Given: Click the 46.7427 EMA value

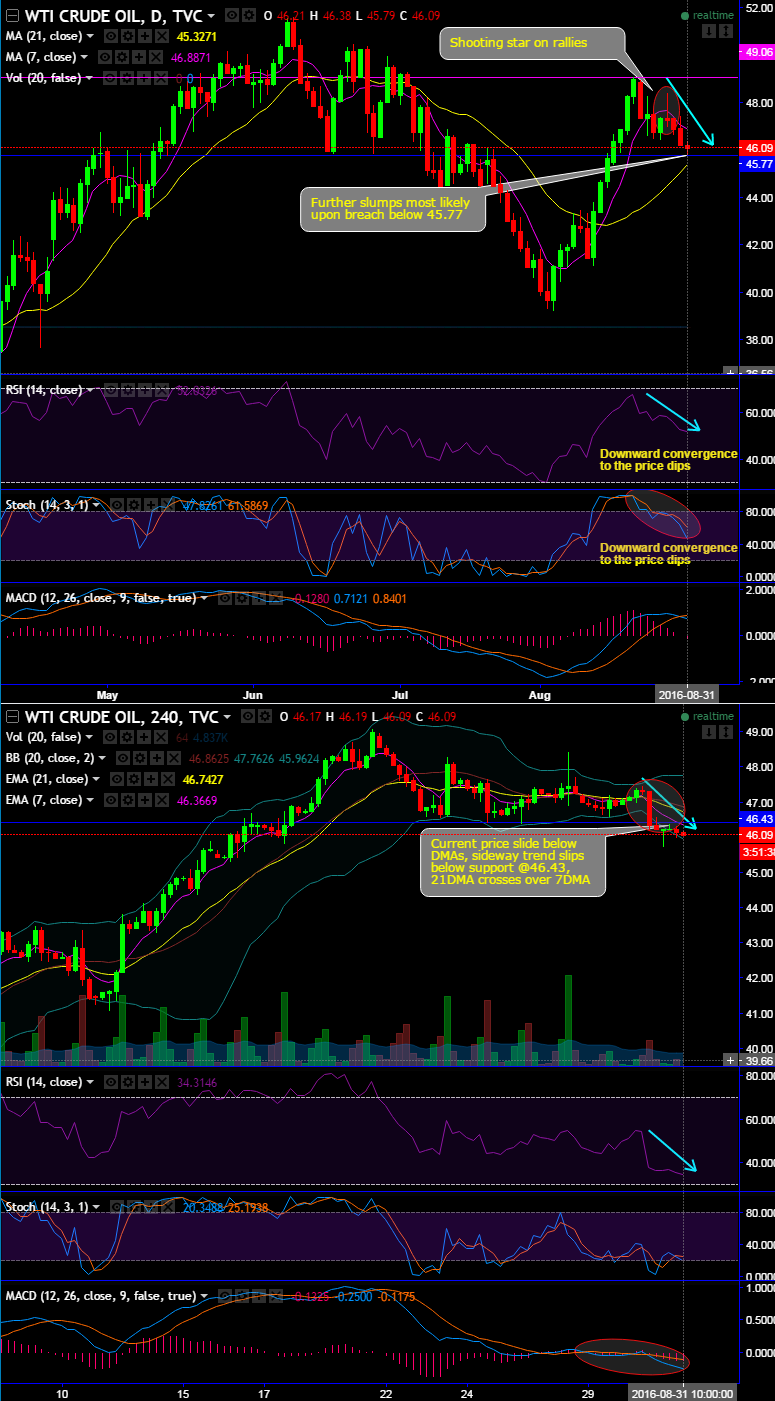Looking at the screenshot, I should 203,778.
